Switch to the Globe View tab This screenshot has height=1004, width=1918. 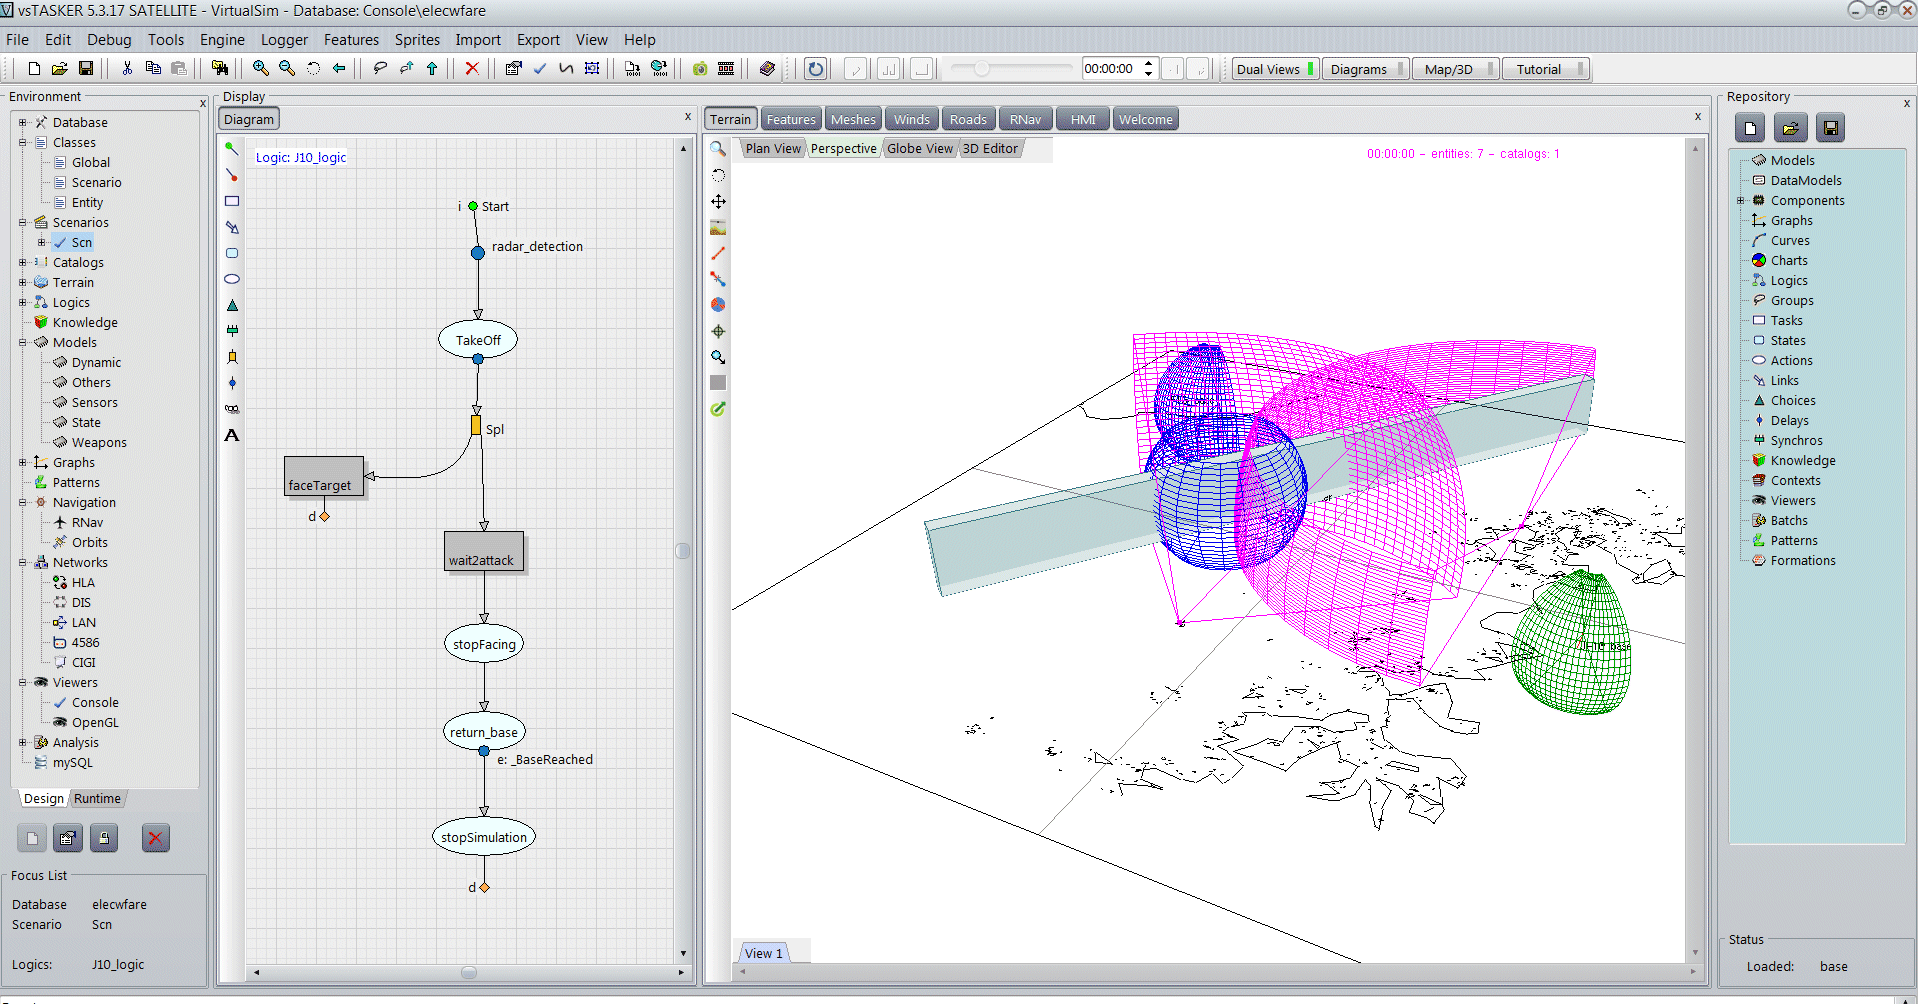[919, 148]
